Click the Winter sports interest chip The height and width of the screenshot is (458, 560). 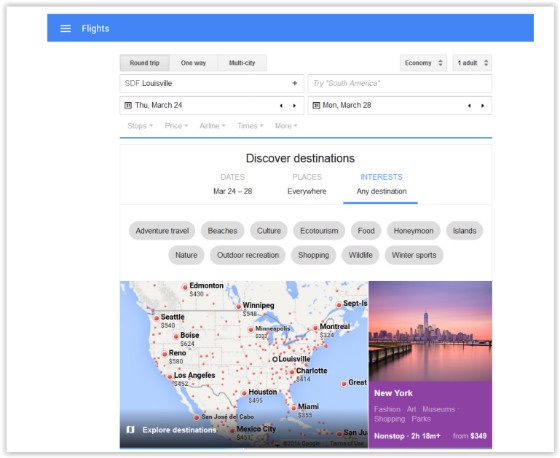[414, 255]
